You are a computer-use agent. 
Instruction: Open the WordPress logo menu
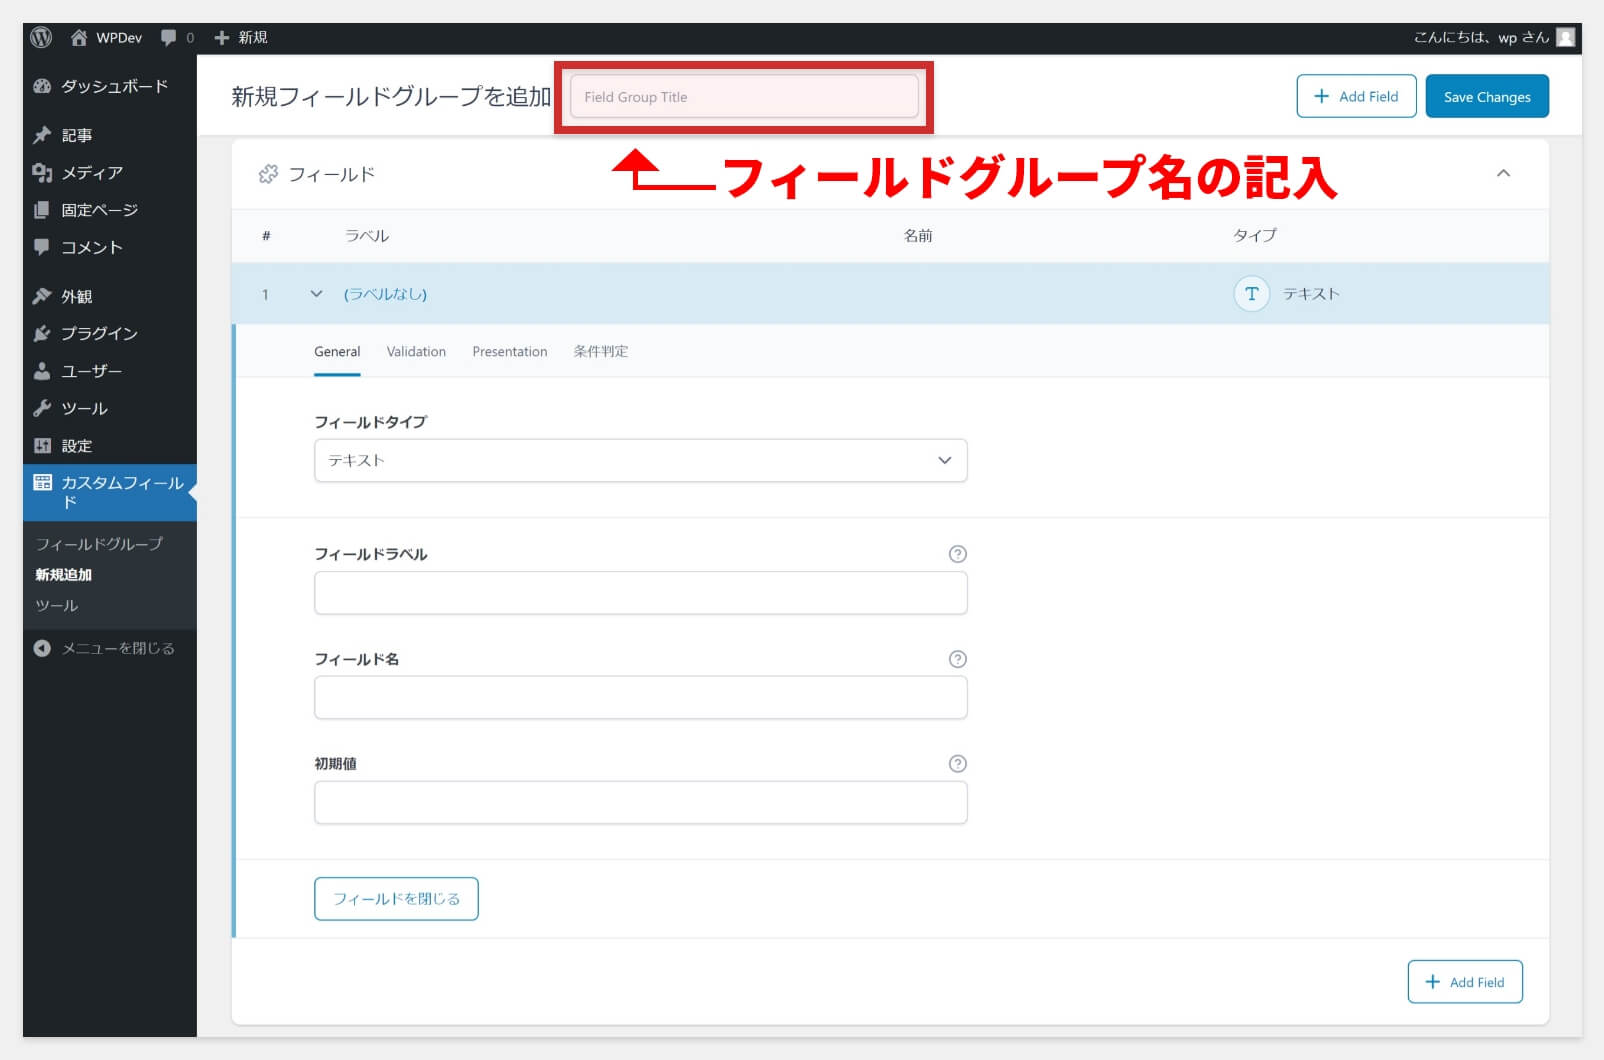coord(41,37)
